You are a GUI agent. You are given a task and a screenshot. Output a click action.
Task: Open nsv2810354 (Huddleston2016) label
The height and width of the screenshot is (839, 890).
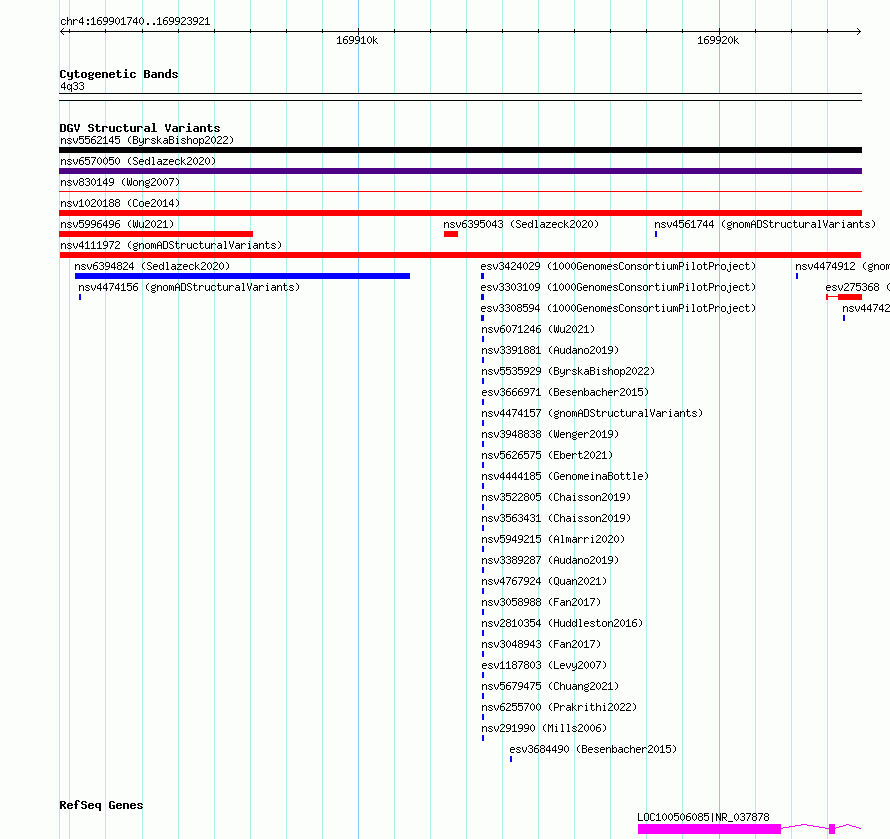coord(562,623)
